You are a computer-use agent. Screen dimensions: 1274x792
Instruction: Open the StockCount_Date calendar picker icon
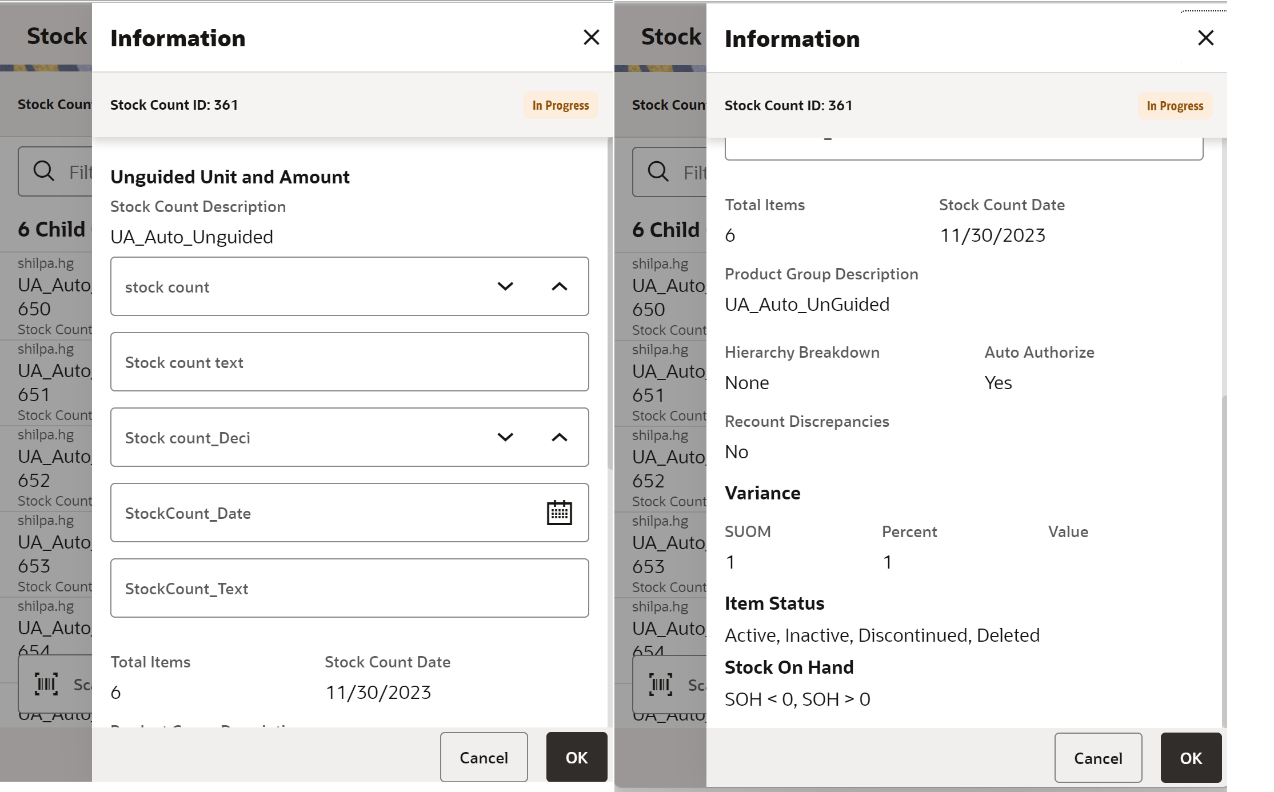559,513
